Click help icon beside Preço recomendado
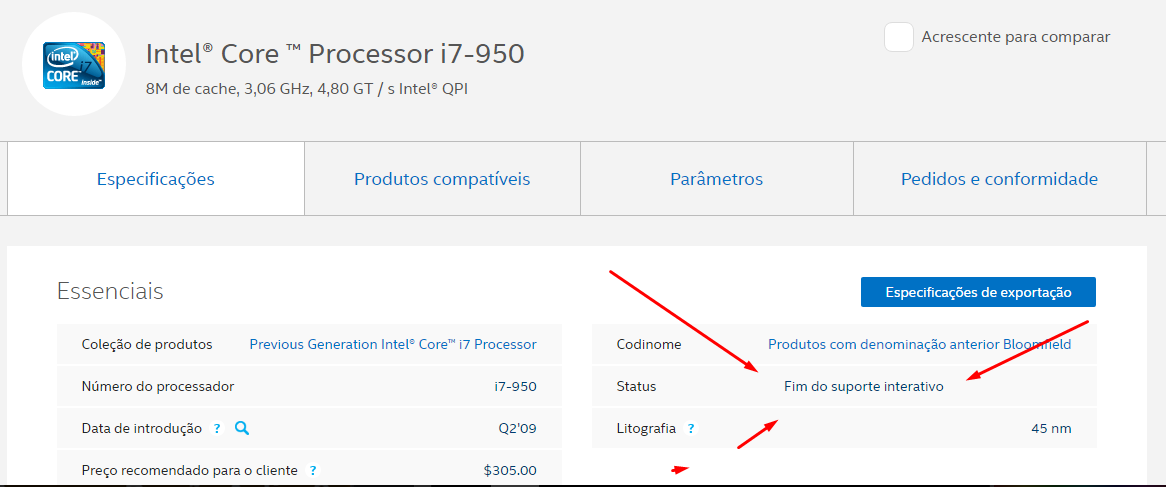This screenshot has height=487, width=1166. point(313,471)
